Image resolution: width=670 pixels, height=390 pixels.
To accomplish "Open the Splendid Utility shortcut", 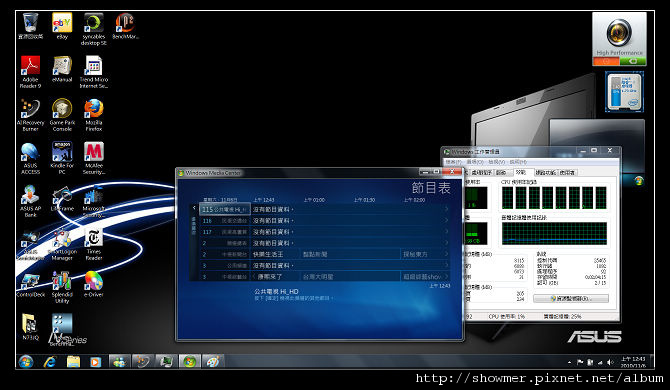I will click(x=62, y=287).
